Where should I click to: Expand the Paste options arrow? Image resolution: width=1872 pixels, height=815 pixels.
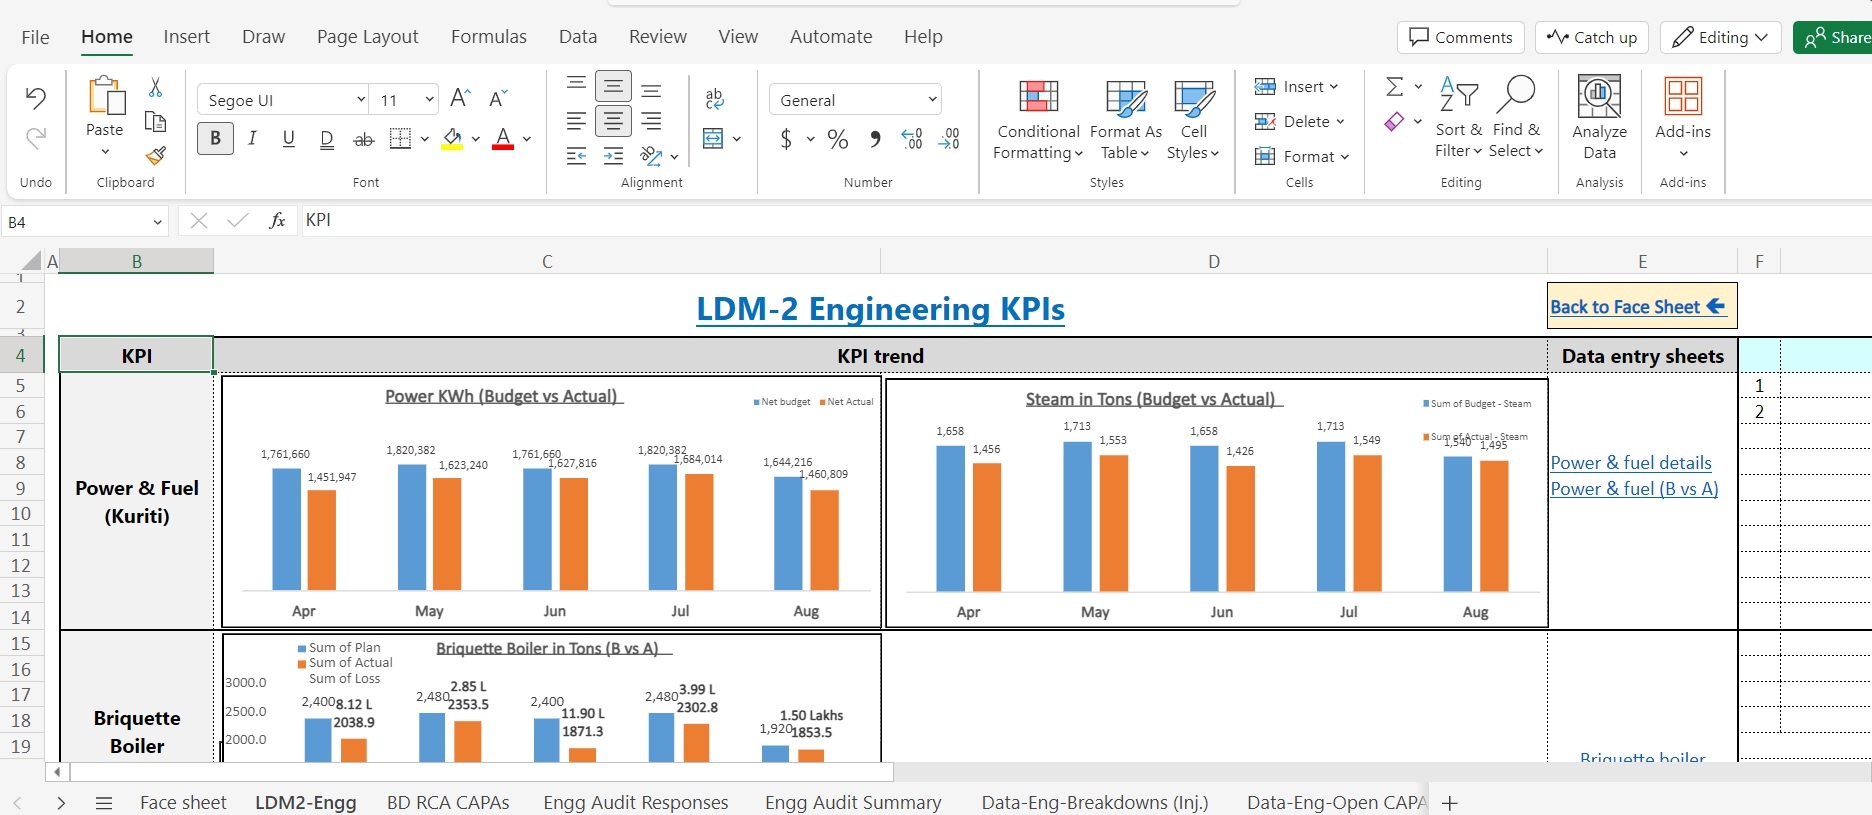point(105,152)
